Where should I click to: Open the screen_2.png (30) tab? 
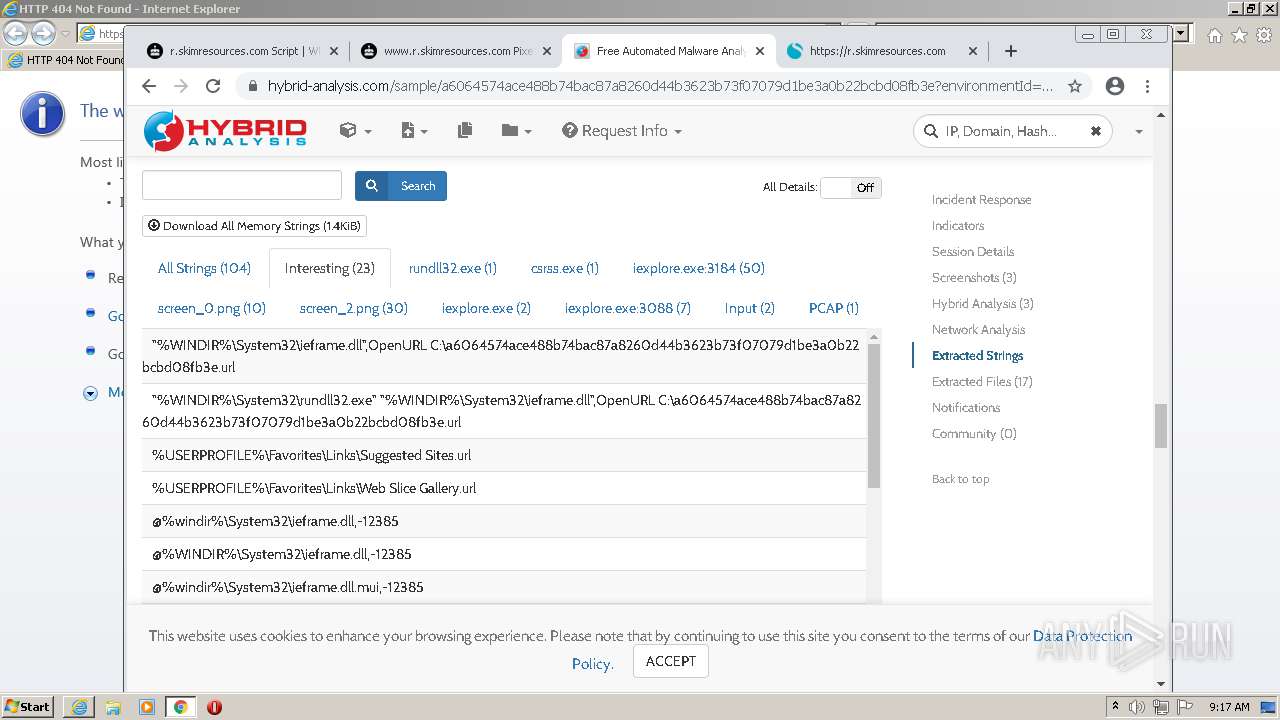pyautogui.click(x=354, y=308)
